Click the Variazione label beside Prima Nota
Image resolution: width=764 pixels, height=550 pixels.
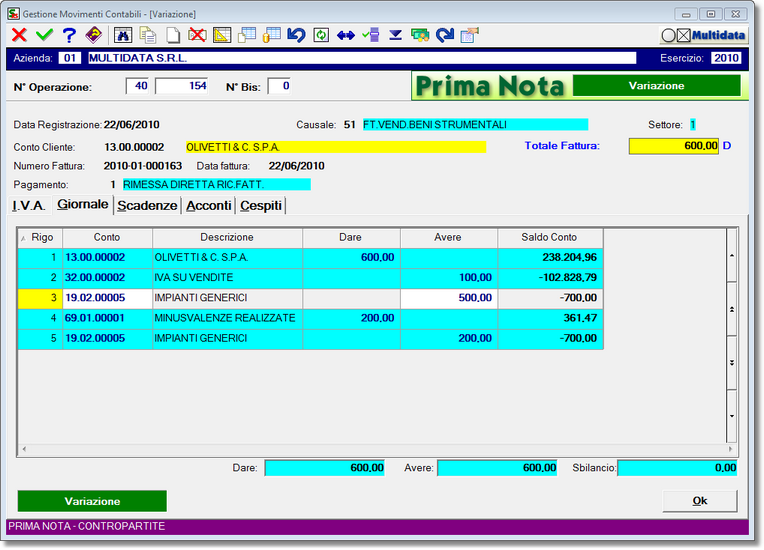tap(656, 86)
